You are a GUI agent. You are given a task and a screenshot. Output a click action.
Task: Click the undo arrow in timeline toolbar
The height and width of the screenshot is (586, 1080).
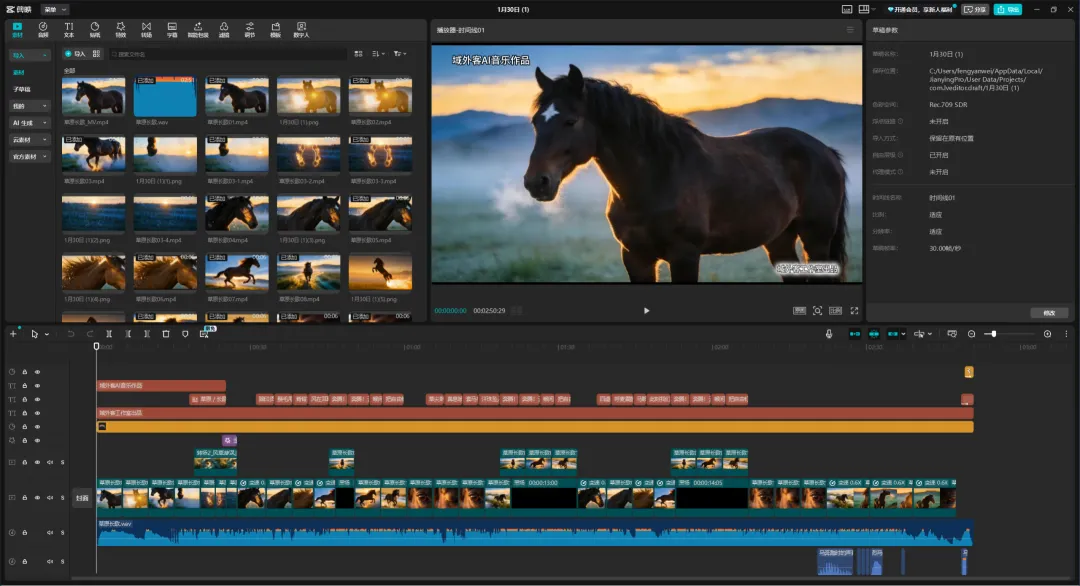[71, 334]
